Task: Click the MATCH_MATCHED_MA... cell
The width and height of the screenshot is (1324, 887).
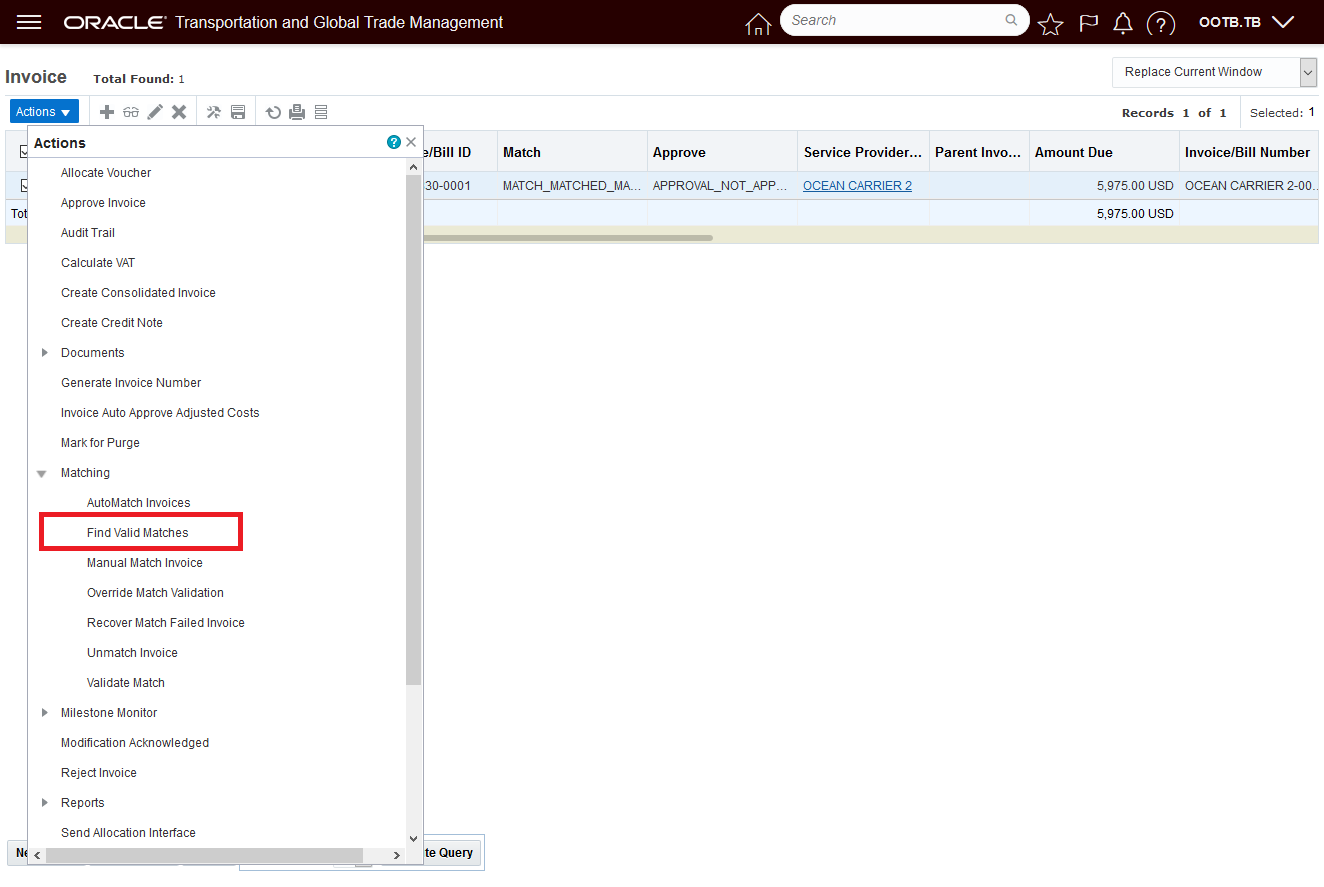Action: [x=572, y=186]
